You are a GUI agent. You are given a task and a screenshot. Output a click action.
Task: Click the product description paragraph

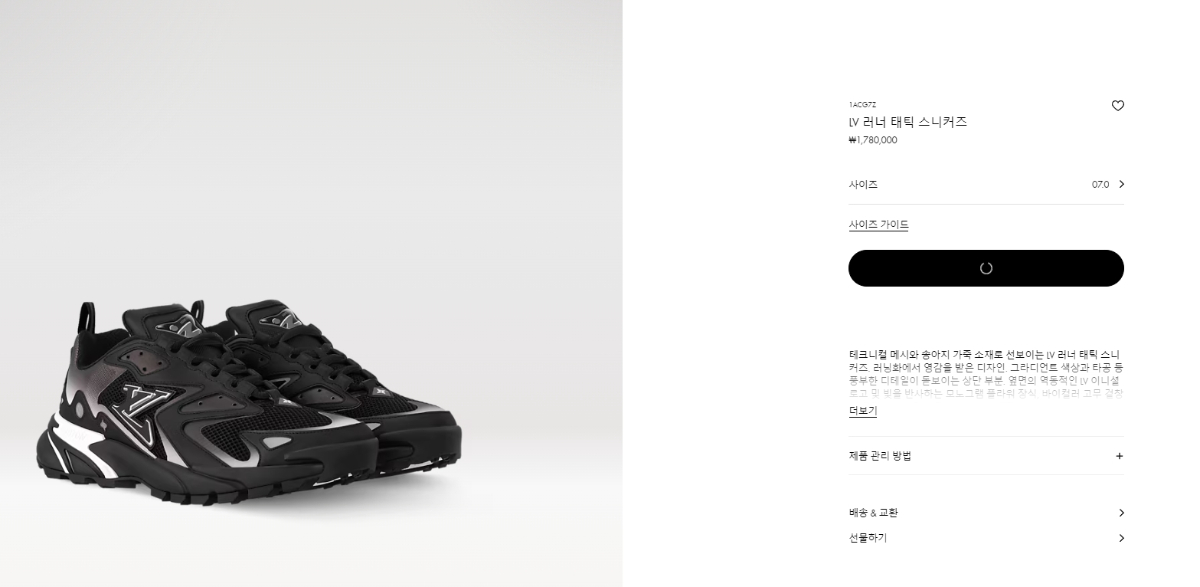pos(986,374)
